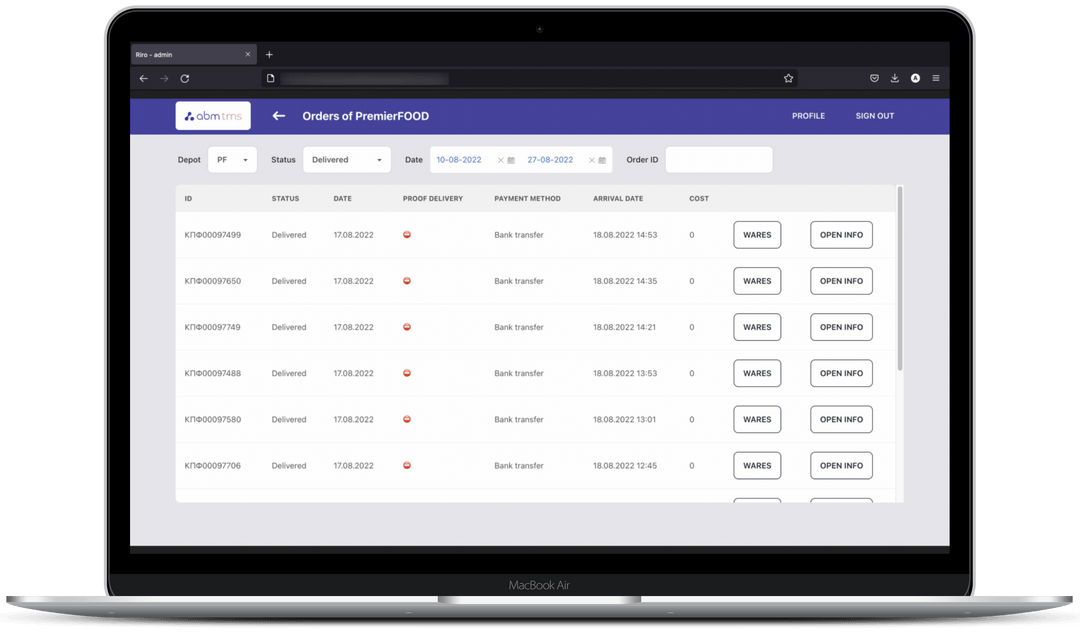
Task: Open WARES for order КПФ00097488
Action: tap(757, 373)
